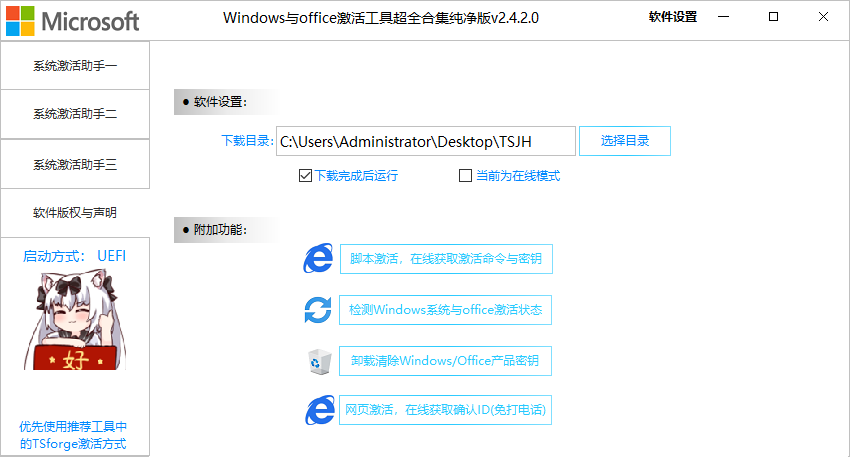Screen dimensions: 850x457
Task: Click the 启动方式: UEFI label
Action: click(x=75, y=257)
